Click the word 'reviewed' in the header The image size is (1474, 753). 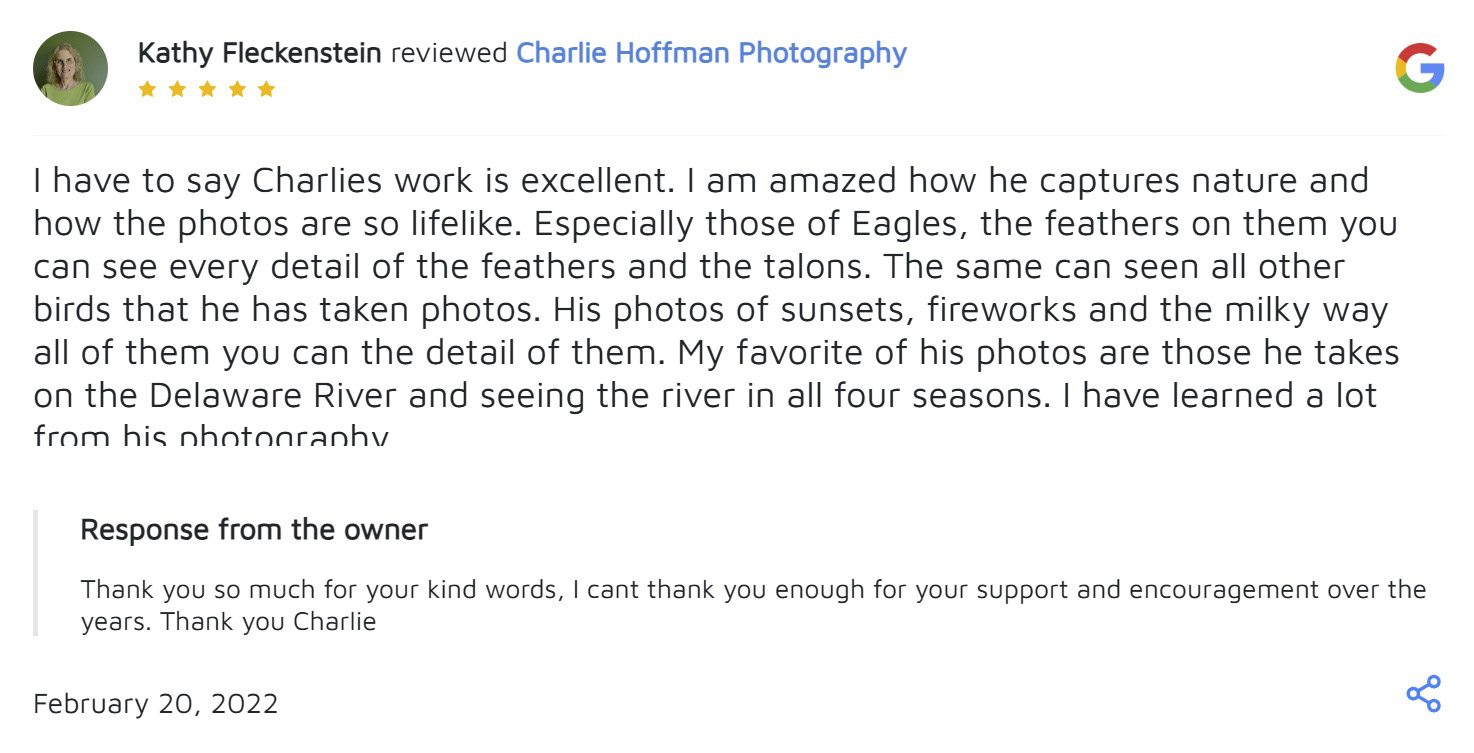point(448,53)
